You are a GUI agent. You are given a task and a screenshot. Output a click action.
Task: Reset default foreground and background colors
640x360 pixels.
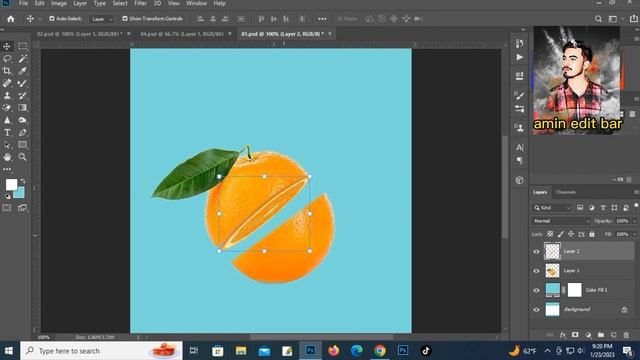click(x=7, y=197)
